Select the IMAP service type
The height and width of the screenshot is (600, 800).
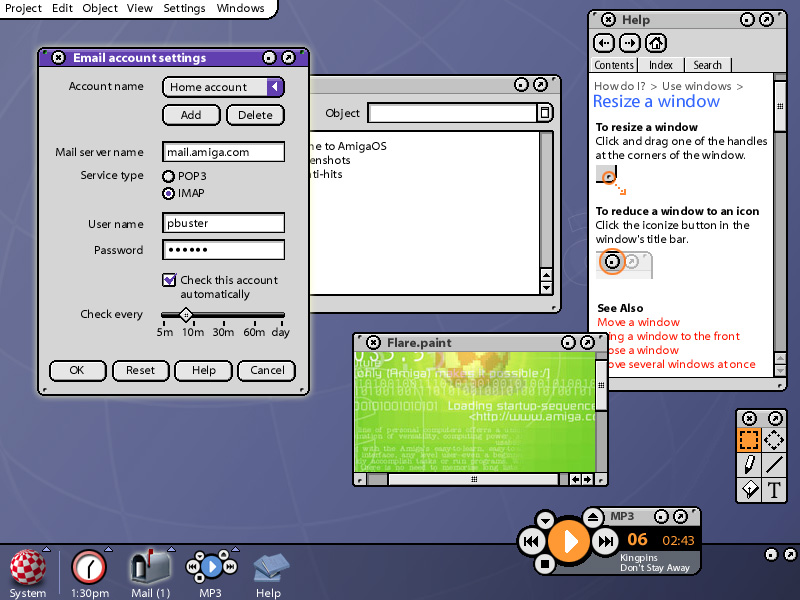(169, 193)
